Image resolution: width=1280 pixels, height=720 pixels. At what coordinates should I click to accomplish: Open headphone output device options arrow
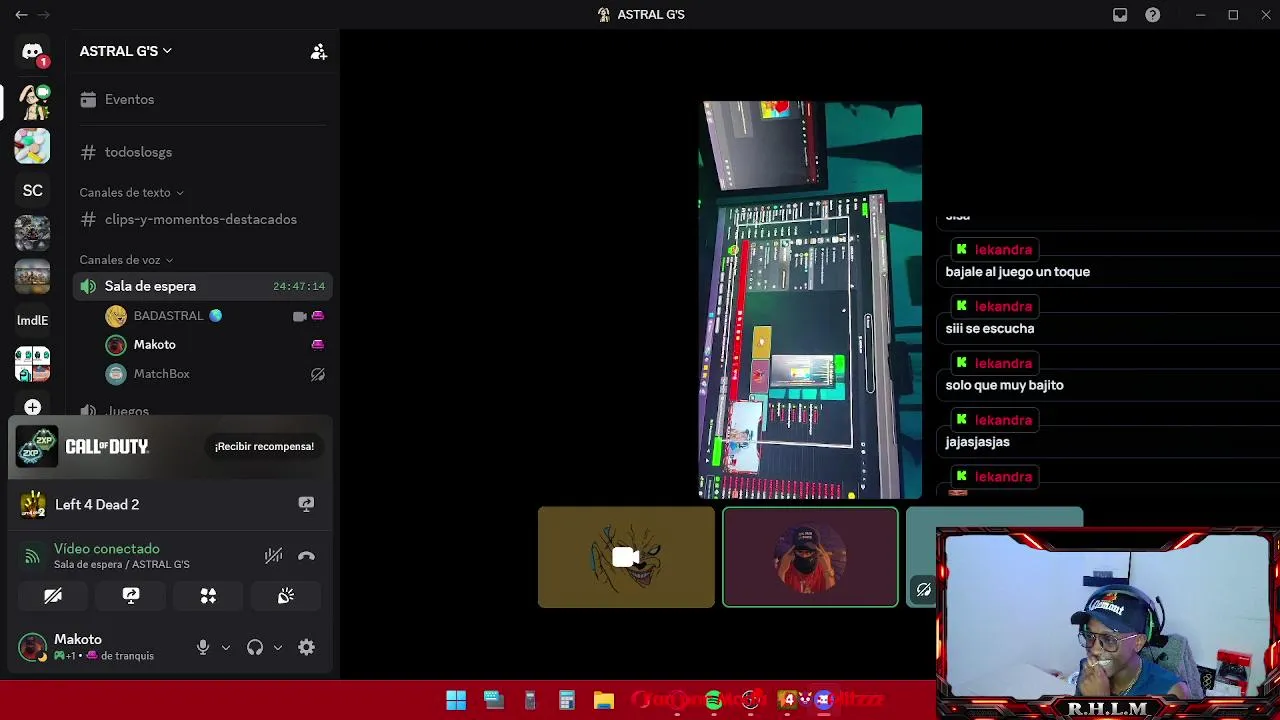coord(278,647)
